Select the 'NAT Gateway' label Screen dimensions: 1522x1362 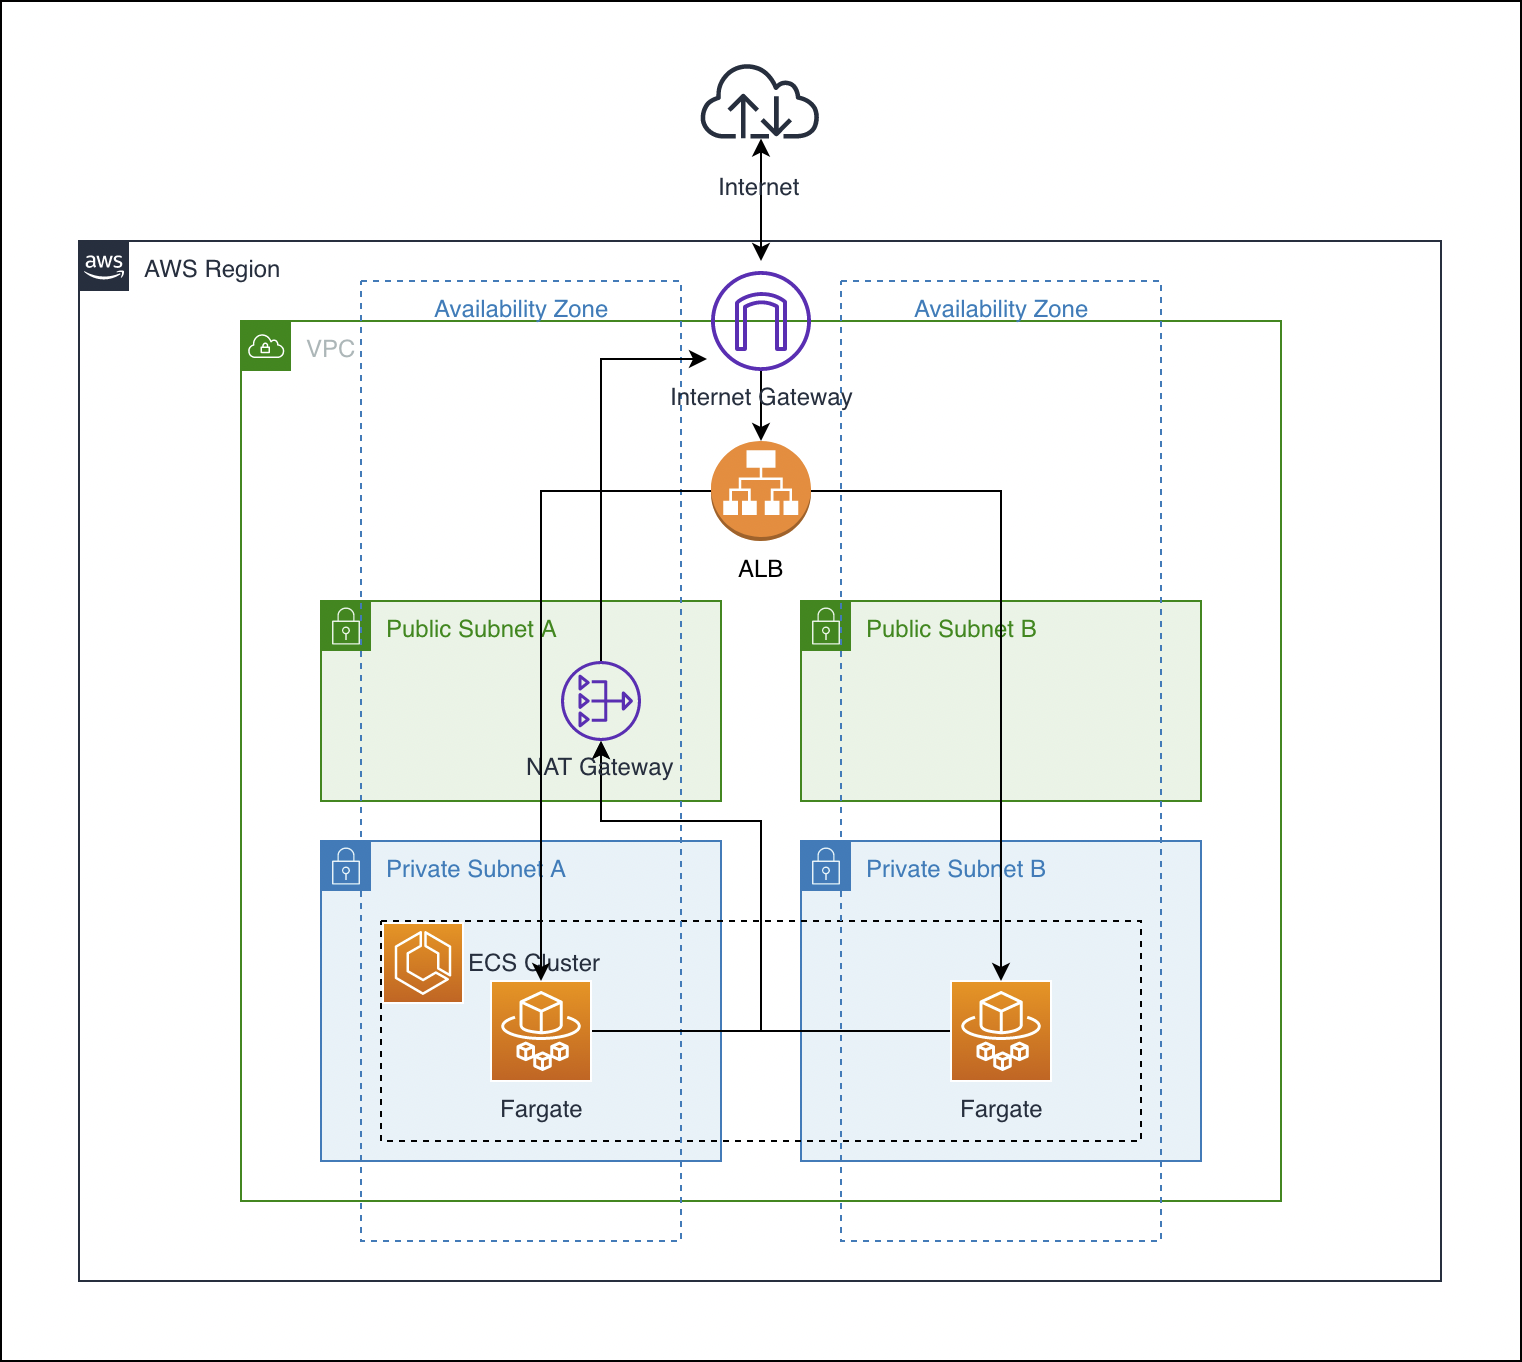pyautogui.click(x=600, y=767)
